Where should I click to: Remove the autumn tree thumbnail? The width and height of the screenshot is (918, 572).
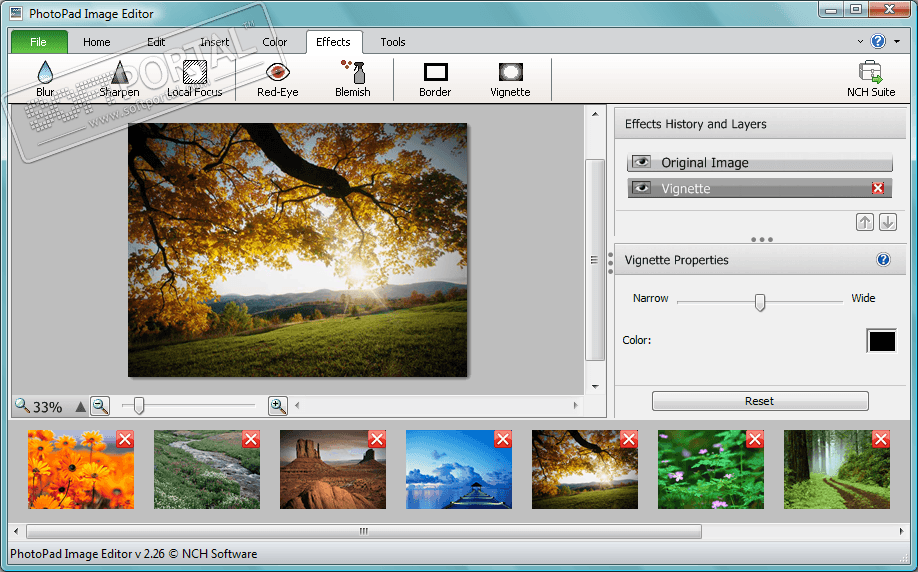[629, 439]
